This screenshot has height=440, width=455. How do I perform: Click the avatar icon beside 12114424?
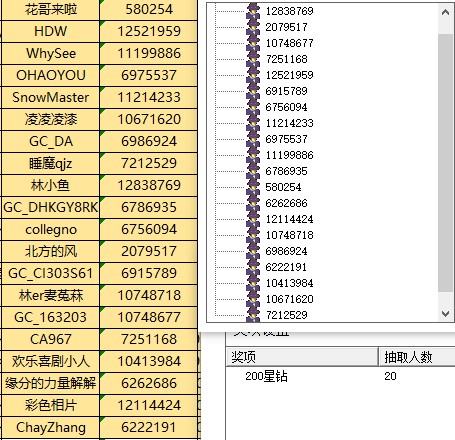click(253, 219)
